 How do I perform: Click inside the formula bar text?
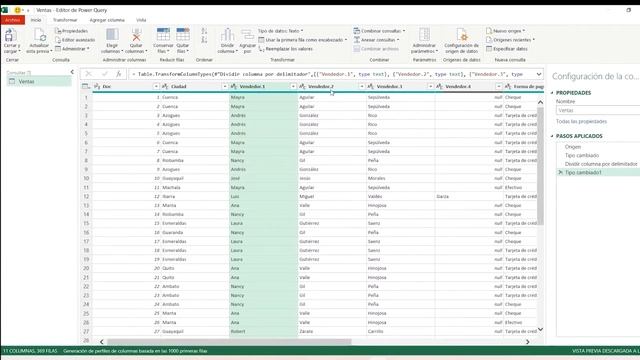pos(331,74)
